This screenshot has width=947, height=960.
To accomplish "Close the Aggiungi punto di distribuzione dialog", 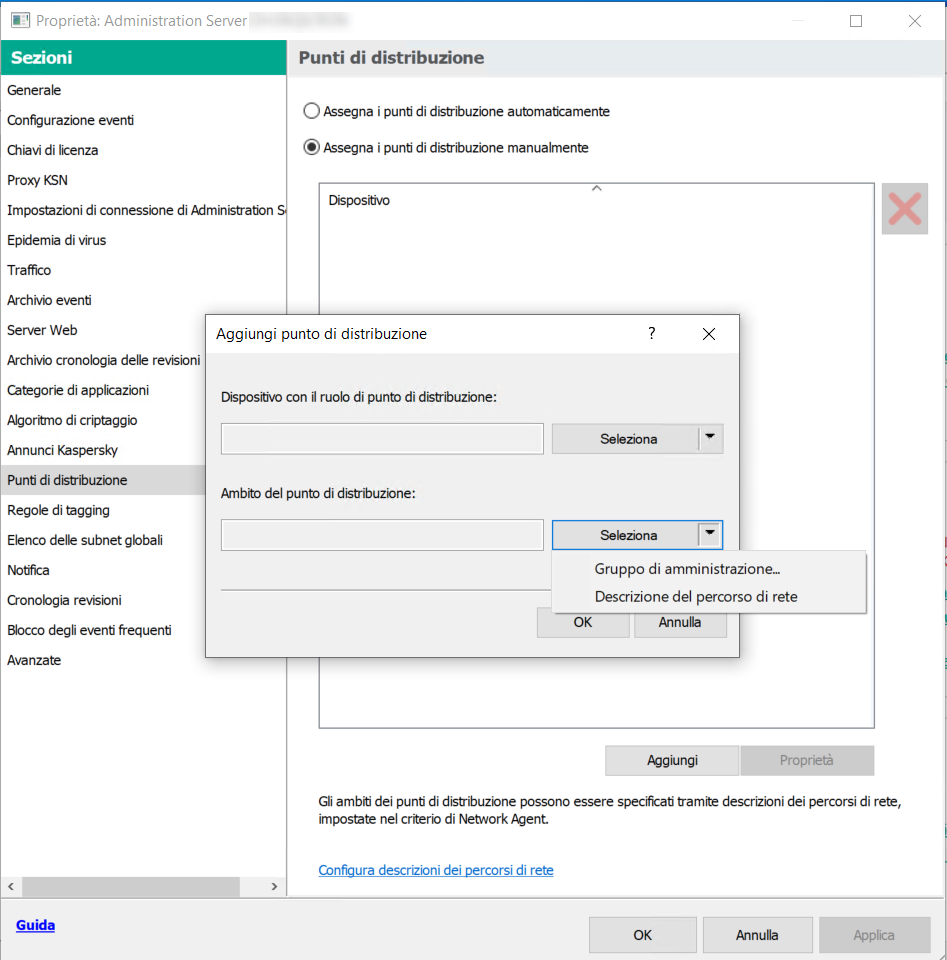I will (709, 334).
